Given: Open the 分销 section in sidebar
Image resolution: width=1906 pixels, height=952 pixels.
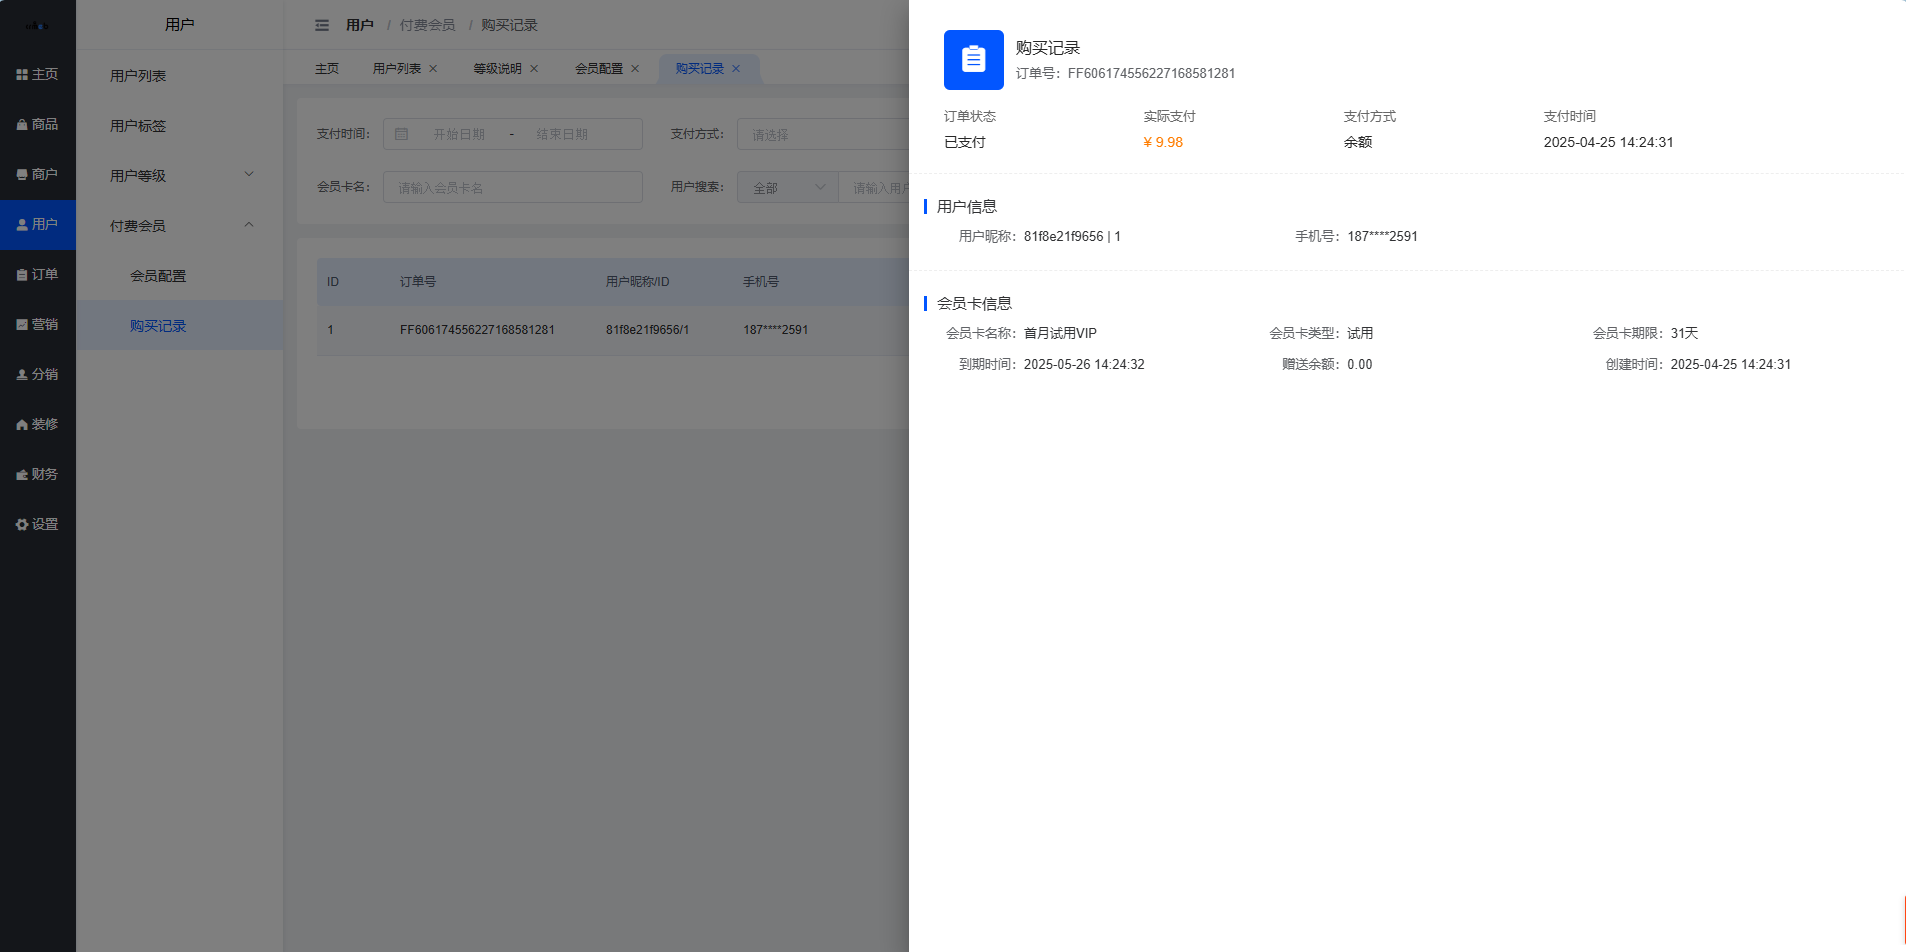Looking at the screenshot, I should 38,373.
